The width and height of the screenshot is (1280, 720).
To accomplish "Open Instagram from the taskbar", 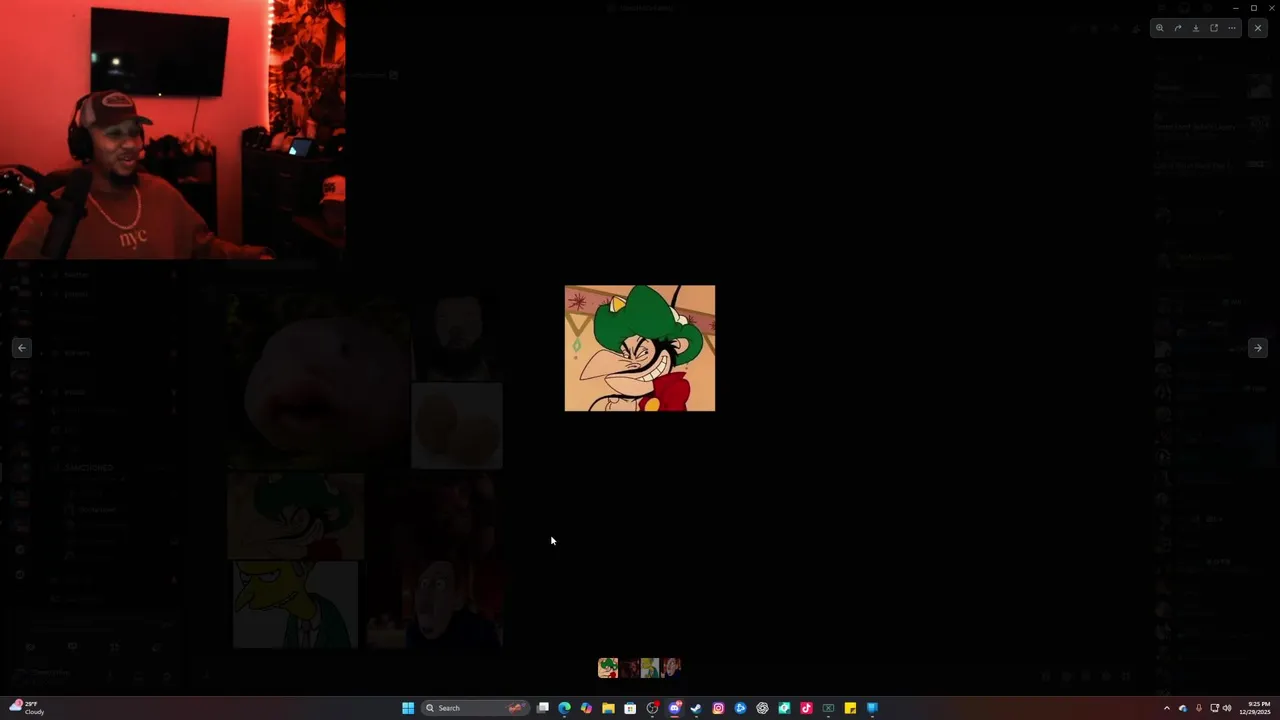I will (x=718, y=708).
